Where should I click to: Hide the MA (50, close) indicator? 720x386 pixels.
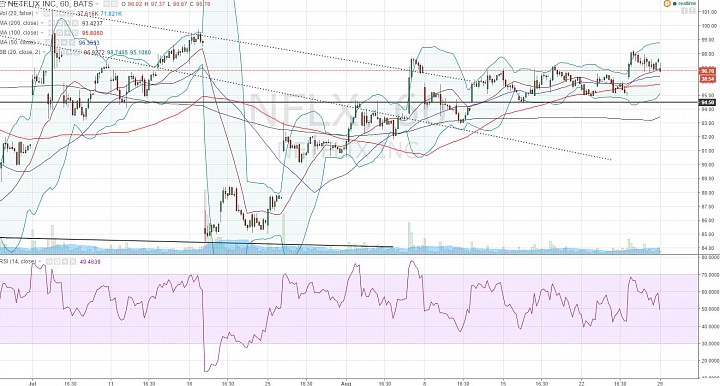47,43
